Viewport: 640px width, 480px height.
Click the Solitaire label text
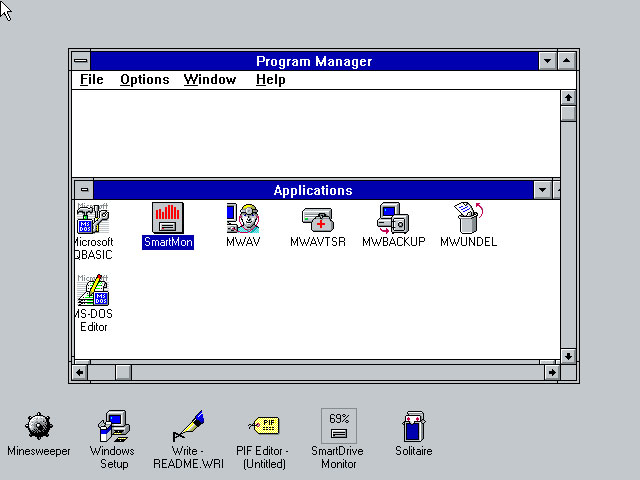coord(413,451)
